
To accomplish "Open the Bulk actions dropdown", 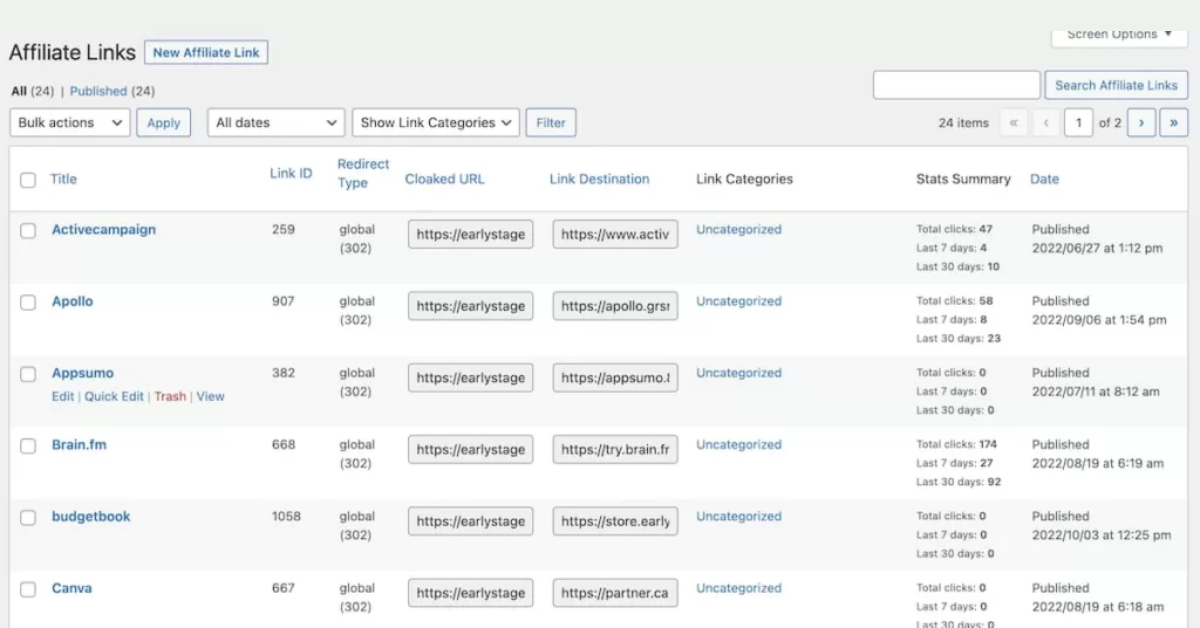I will coord(70,123).
